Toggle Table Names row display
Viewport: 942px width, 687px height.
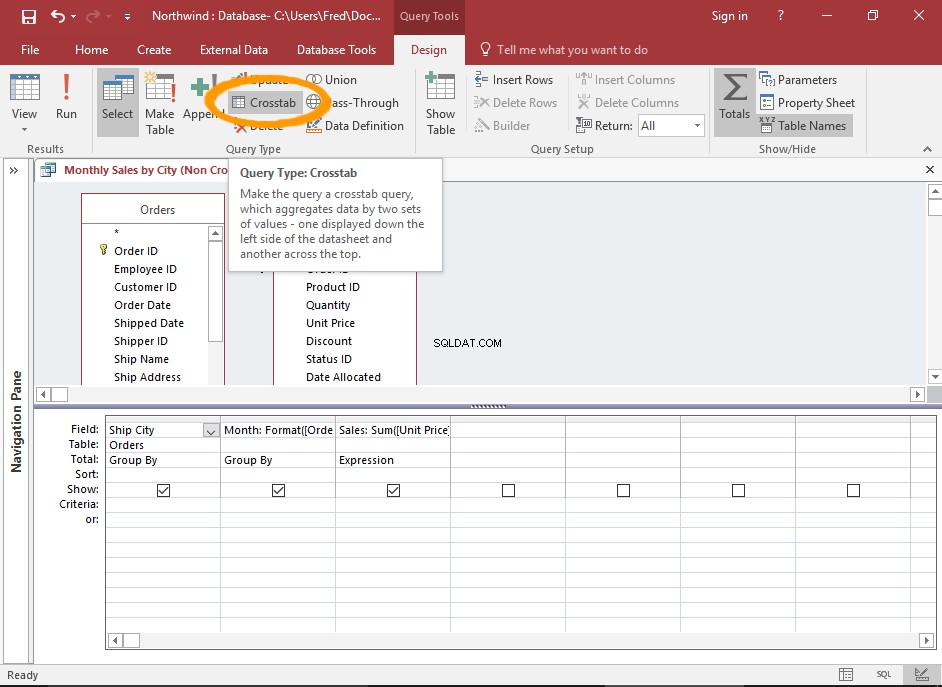coord(803,126)
